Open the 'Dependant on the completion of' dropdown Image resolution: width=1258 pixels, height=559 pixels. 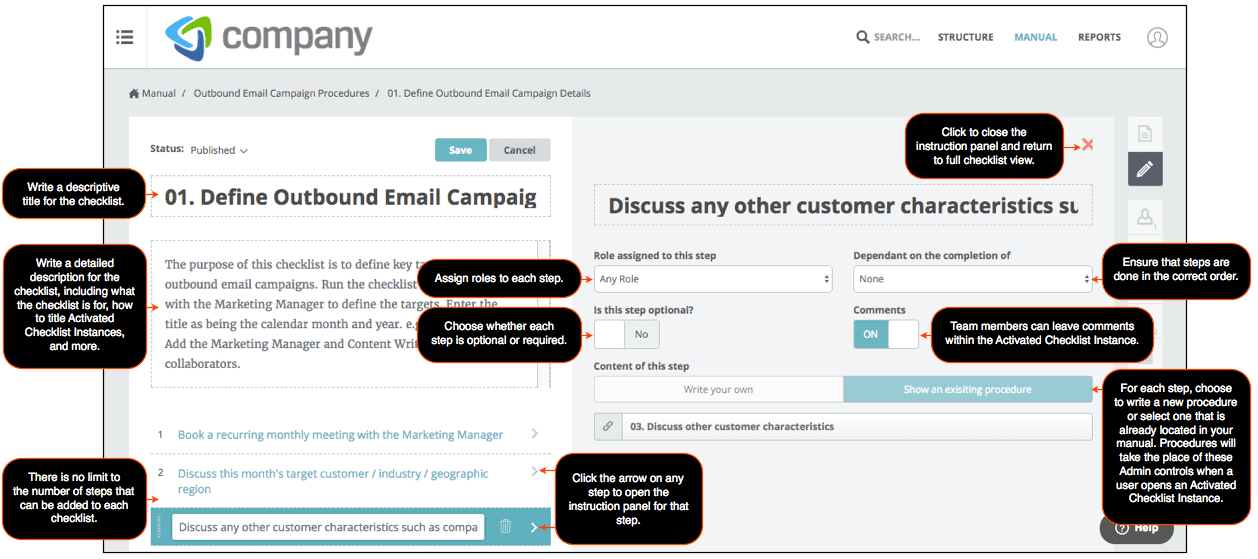[972, 280]
